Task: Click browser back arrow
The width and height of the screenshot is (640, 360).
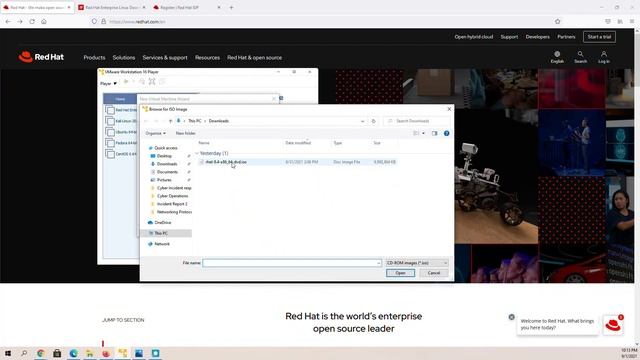Action: click(8, 22)
